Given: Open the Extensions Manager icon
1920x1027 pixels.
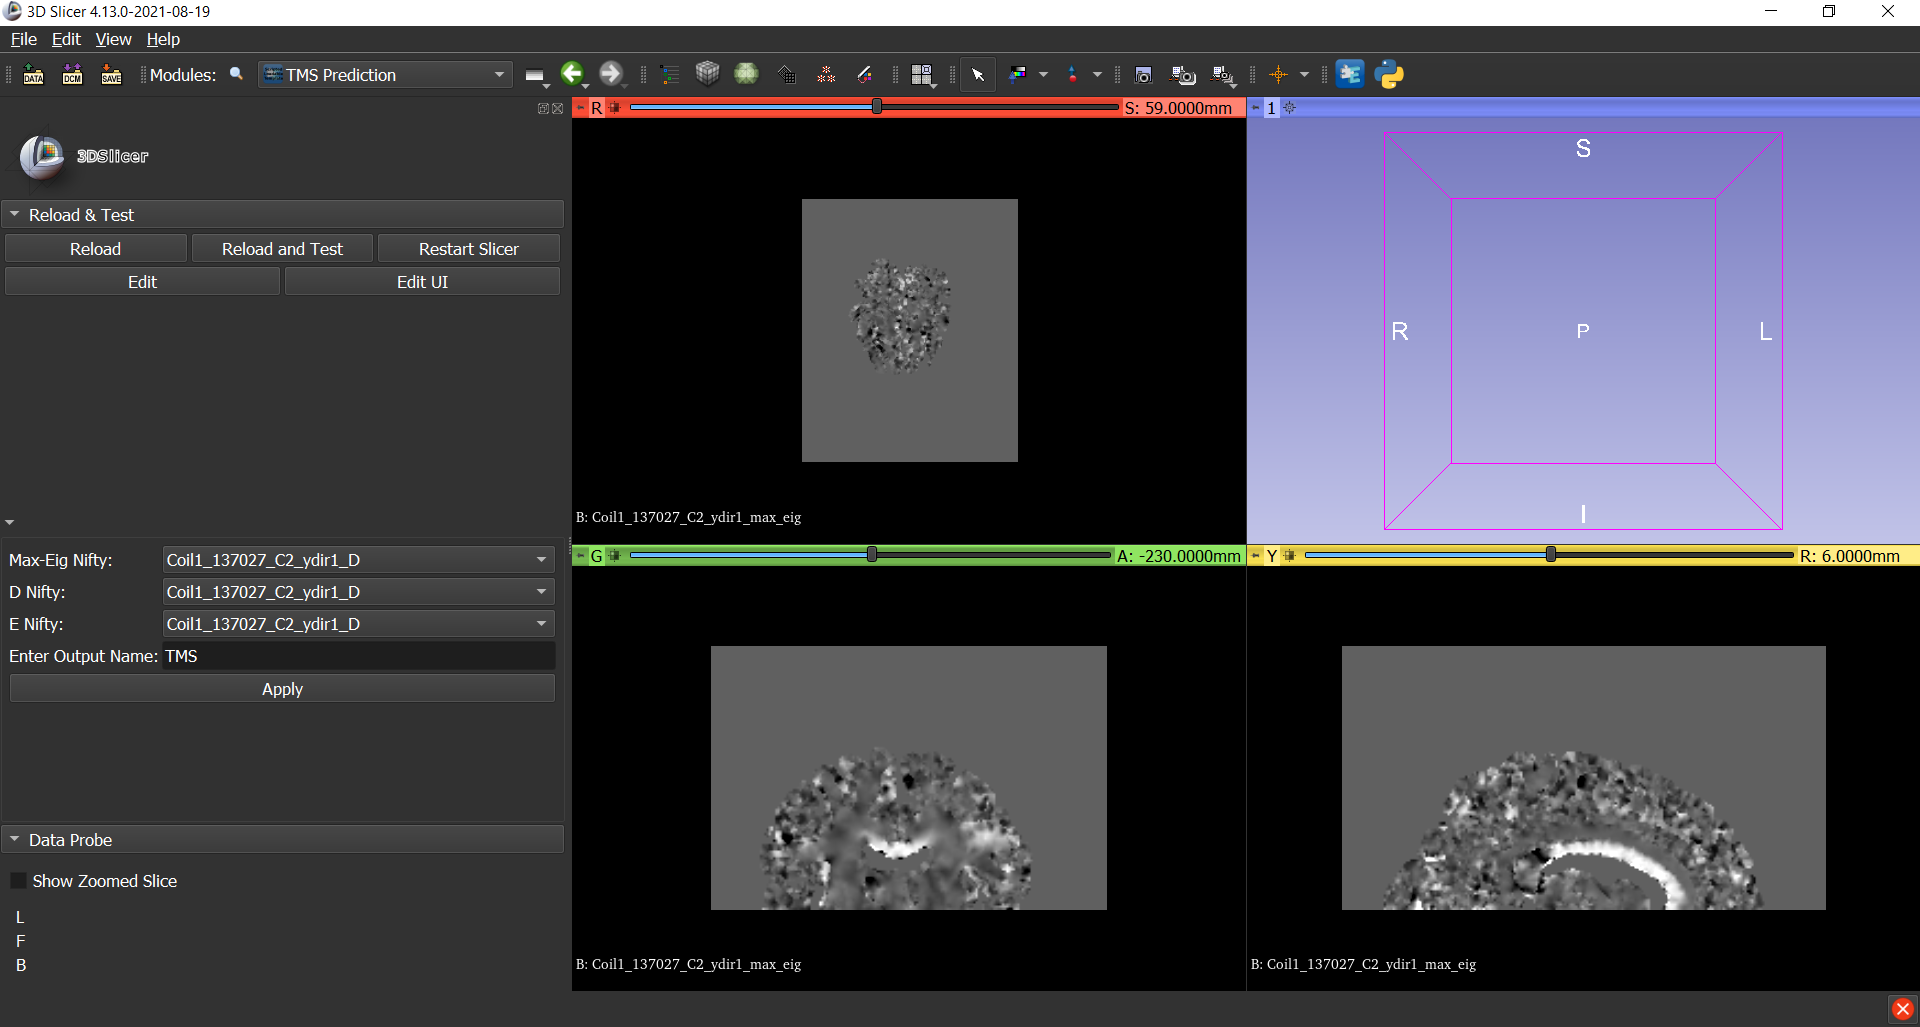Looking at the screenshot, I should tap(1350, 75).
